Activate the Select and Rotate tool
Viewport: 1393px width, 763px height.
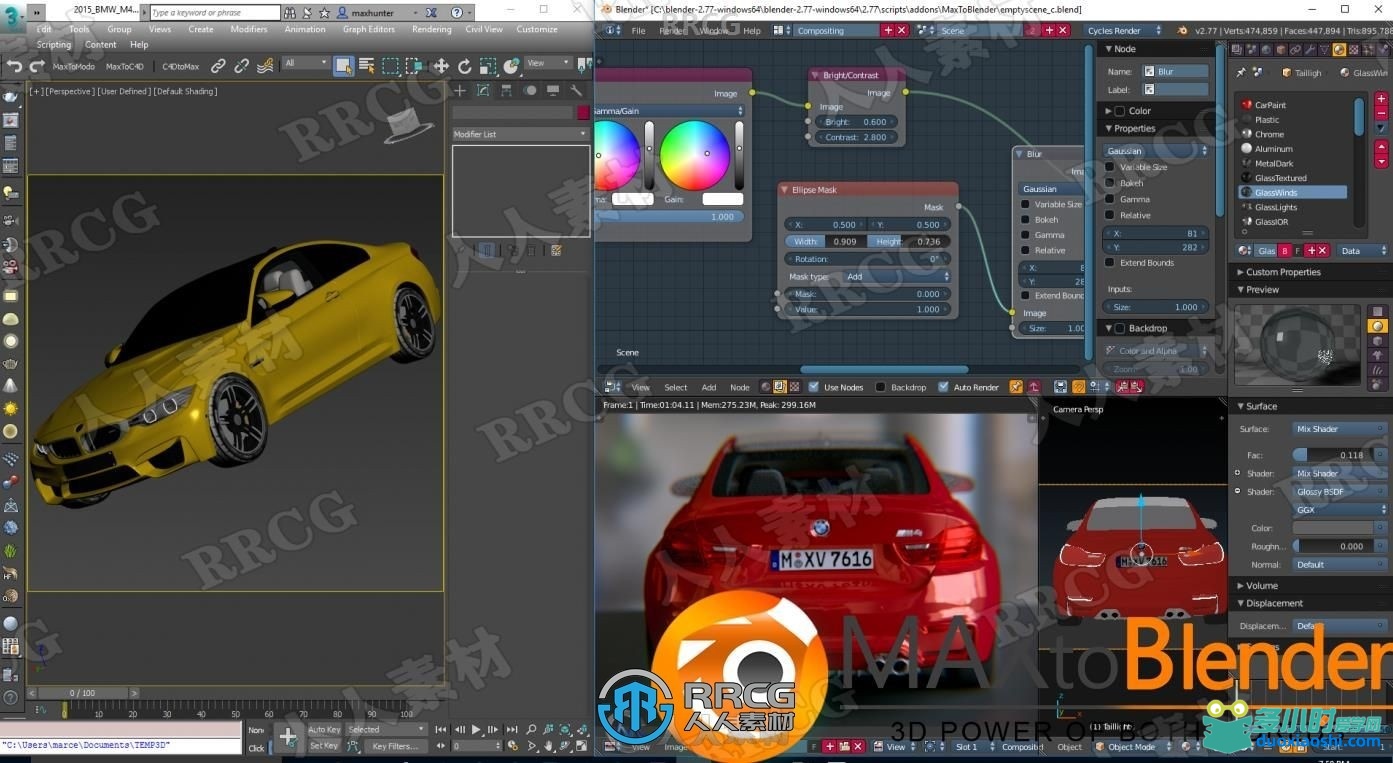tap(464, 66)
